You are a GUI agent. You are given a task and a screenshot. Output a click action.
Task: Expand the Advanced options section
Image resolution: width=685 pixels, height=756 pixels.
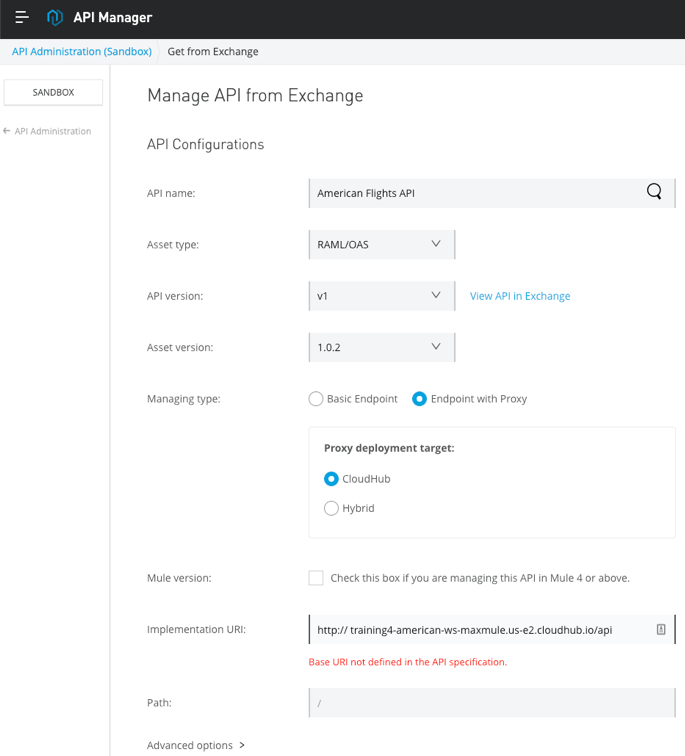pos(196,745)
